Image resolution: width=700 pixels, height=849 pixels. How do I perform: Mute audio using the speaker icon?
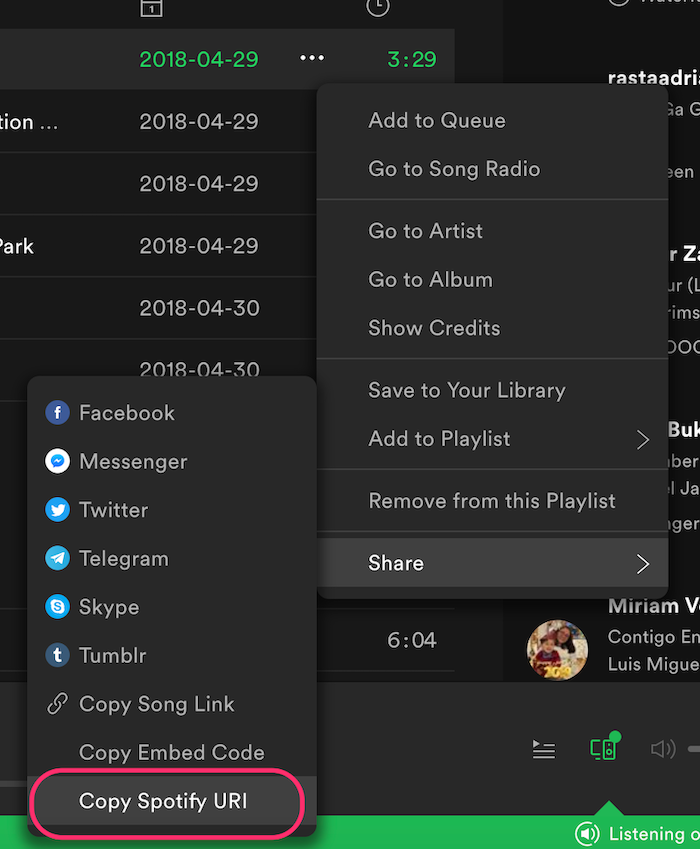tap(663, 749)
